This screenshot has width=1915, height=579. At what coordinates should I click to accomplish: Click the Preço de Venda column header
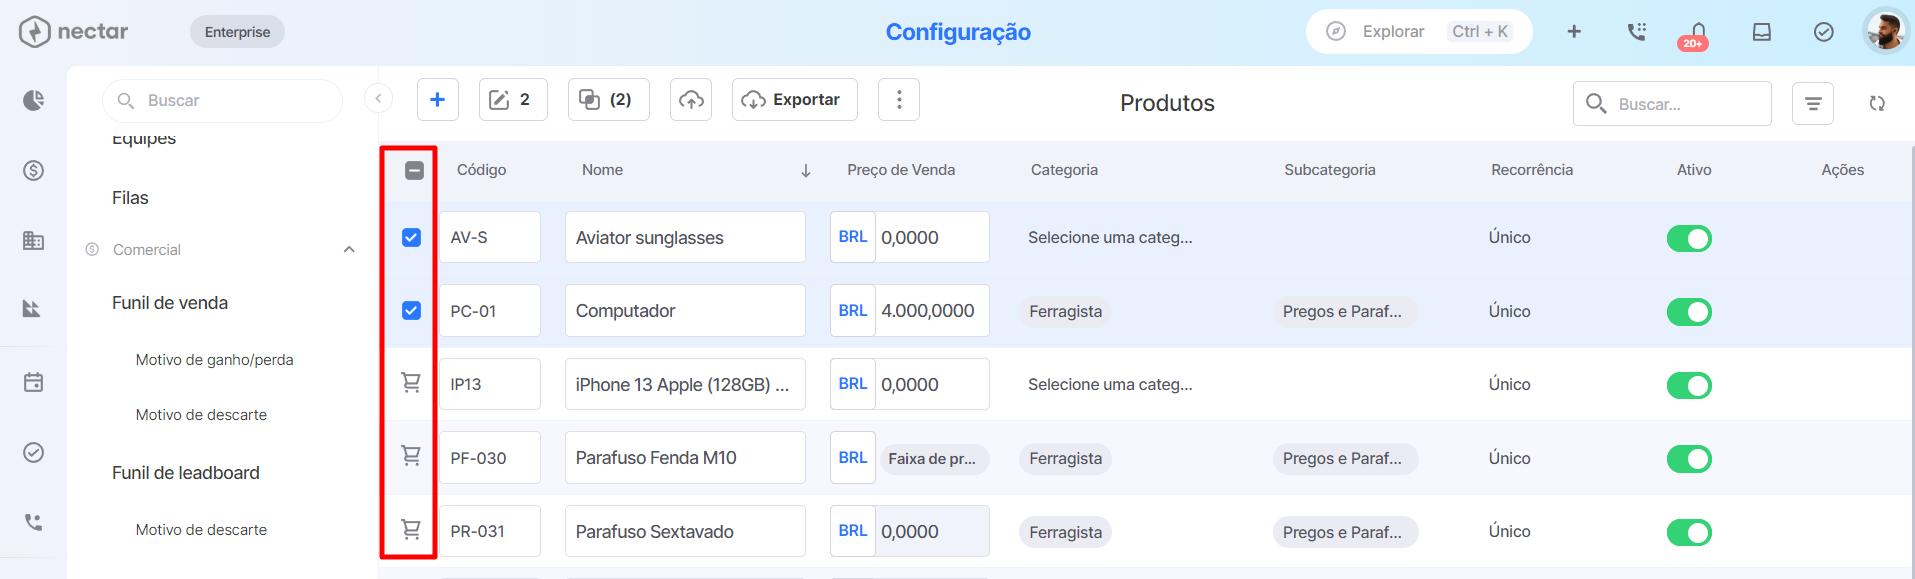pyautogui.click(x=901, y=170)
